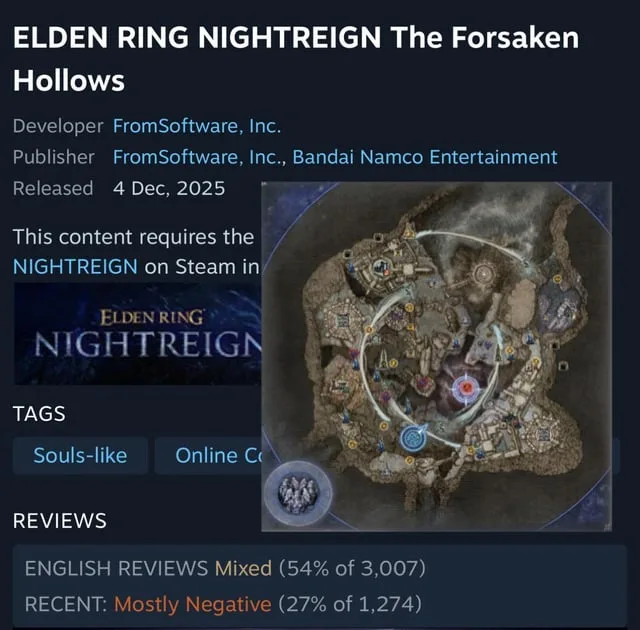The image size is (640, 630).
Task: Open the Developer FromSoftware, Inc. link
Action: pyautogui.click(x=197, y=126)
